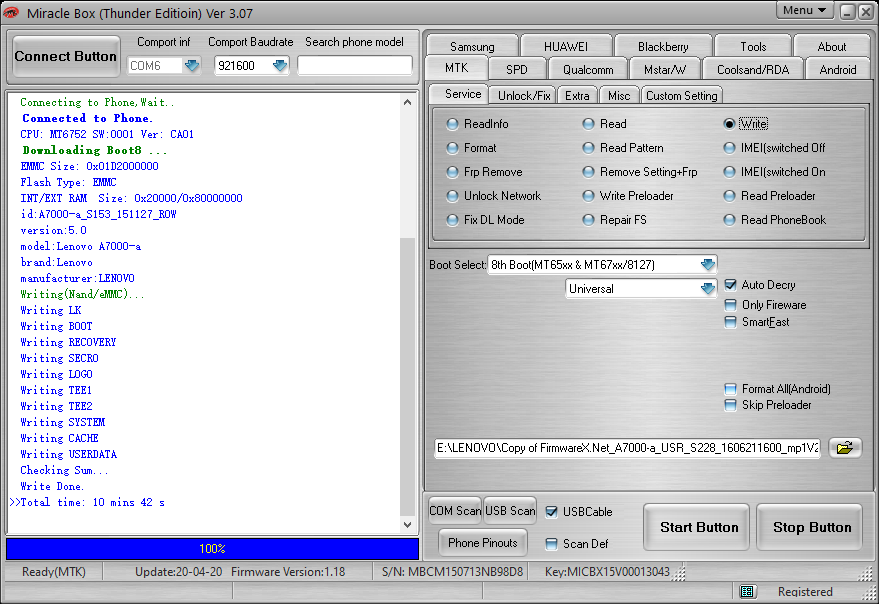
Task: Open the Tools tab
Action: click(753, 46)
